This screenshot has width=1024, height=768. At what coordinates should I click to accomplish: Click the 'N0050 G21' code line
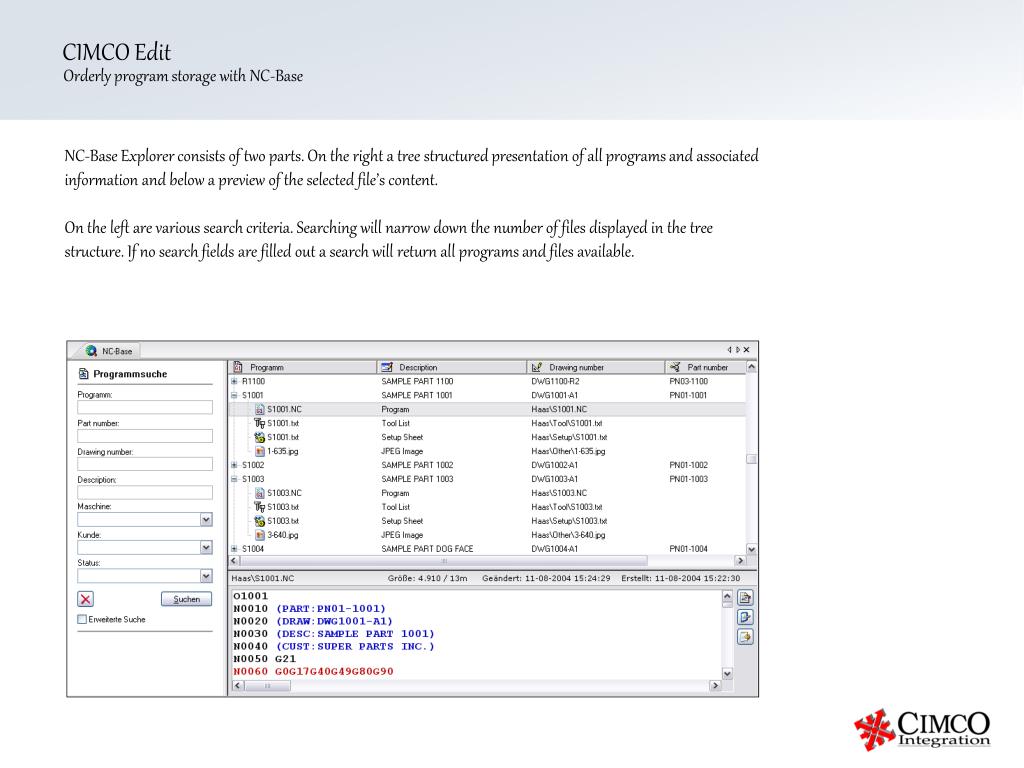pyautogui.click(x=264, y=659)
